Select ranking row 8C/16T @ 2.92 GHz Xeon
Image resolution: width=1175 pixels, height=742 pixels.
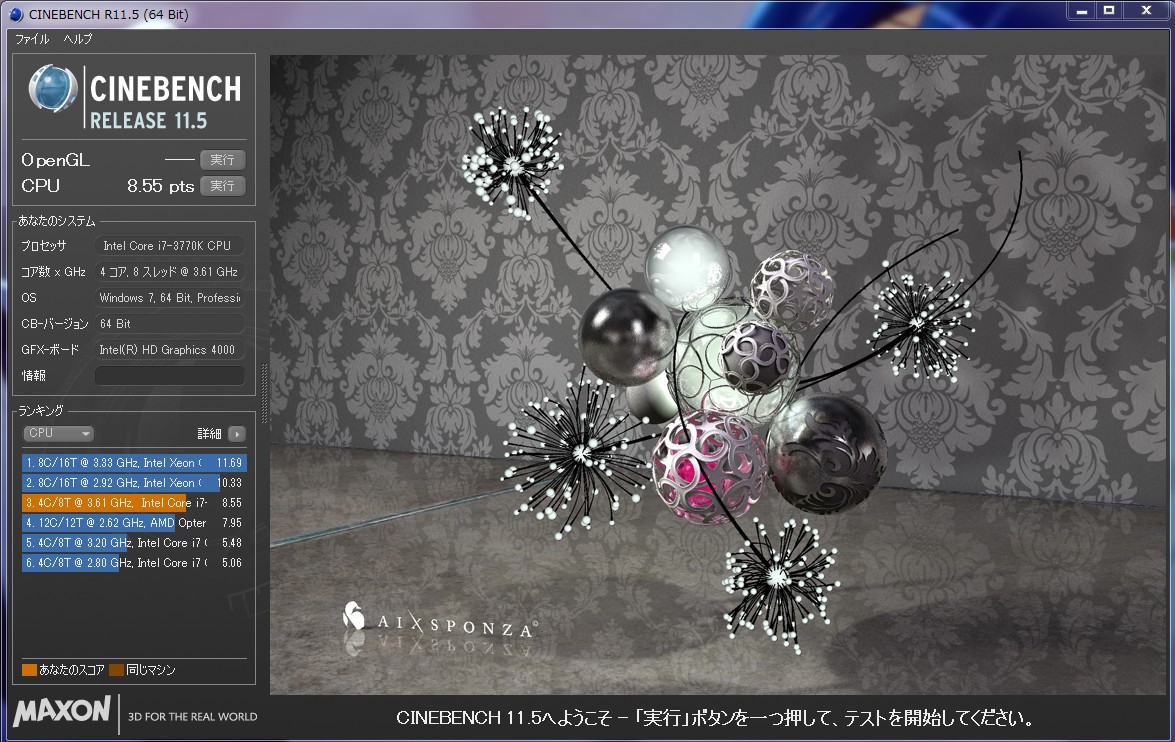click(x=134, y=483)
